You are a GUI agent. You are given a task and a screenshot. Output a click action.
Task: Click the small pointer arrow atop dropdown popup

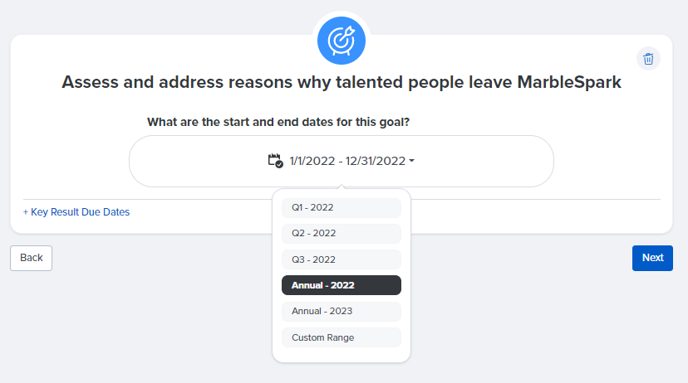tap(341, 187)
